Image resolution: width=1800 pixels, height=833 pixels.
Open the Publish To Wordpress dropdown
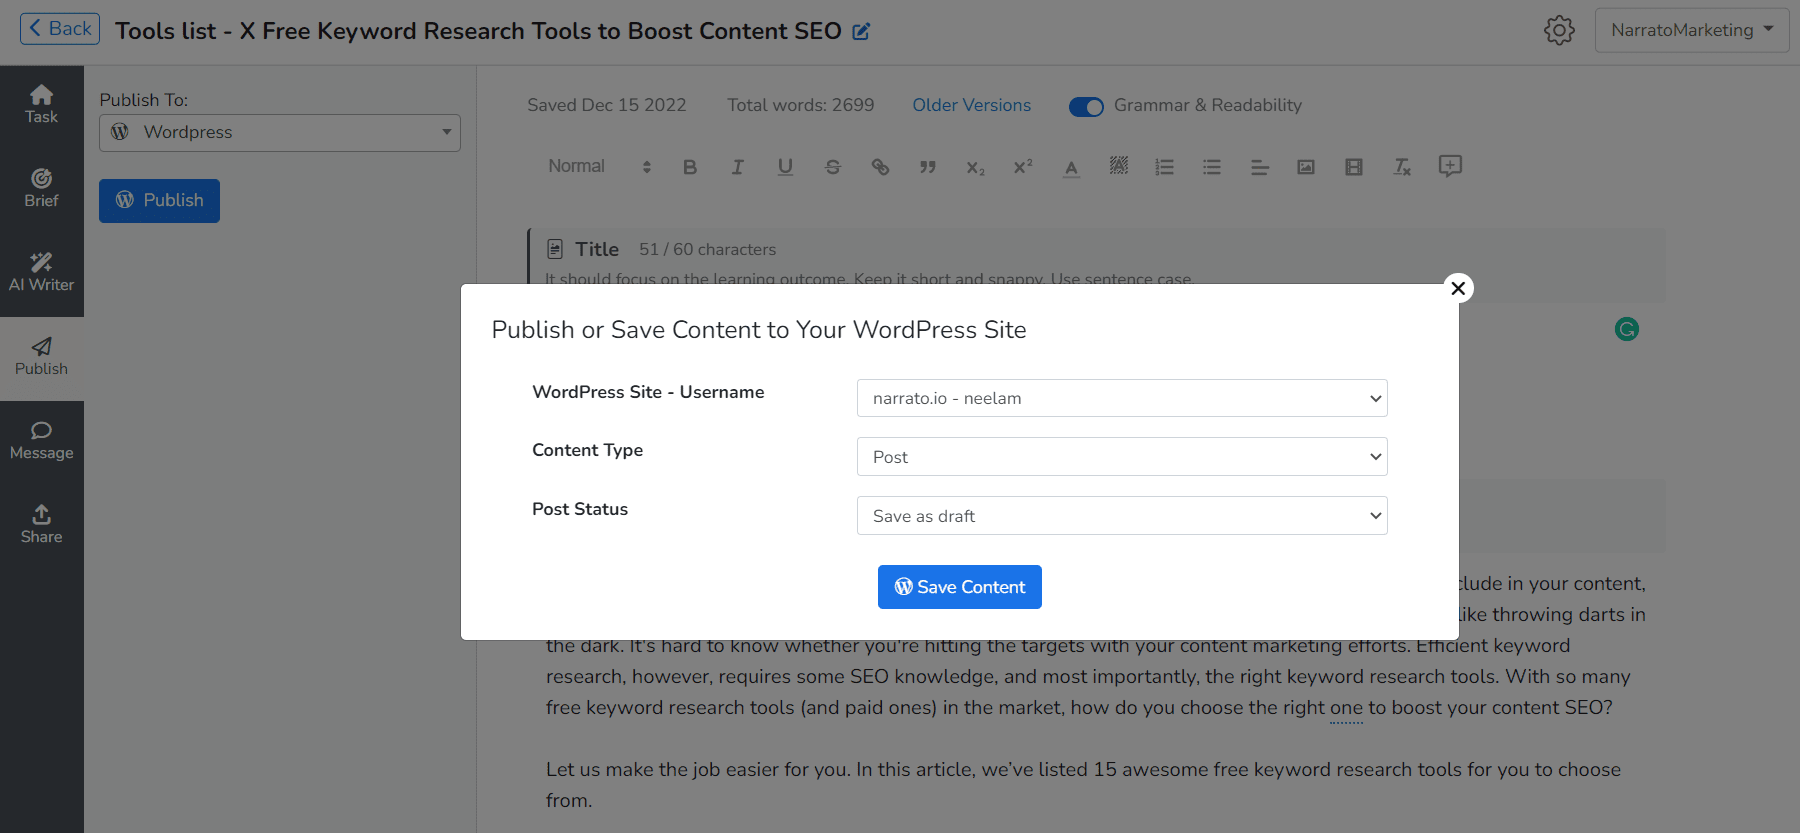click(280, 133)
